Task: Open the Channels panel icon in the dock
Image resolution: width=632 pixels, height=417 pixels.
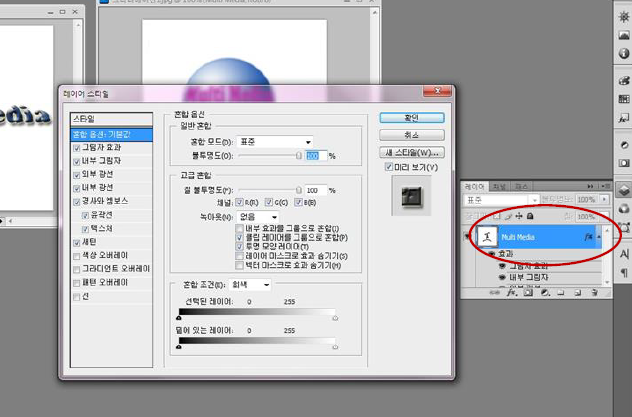Action: pyautogui.click(x=624, y=208)
